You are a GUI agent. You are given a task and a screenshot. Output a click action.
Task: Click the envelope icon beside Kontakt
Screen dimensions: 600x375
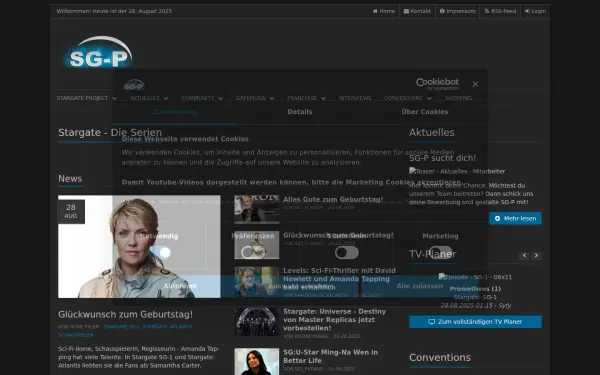[x=406, y=11]
